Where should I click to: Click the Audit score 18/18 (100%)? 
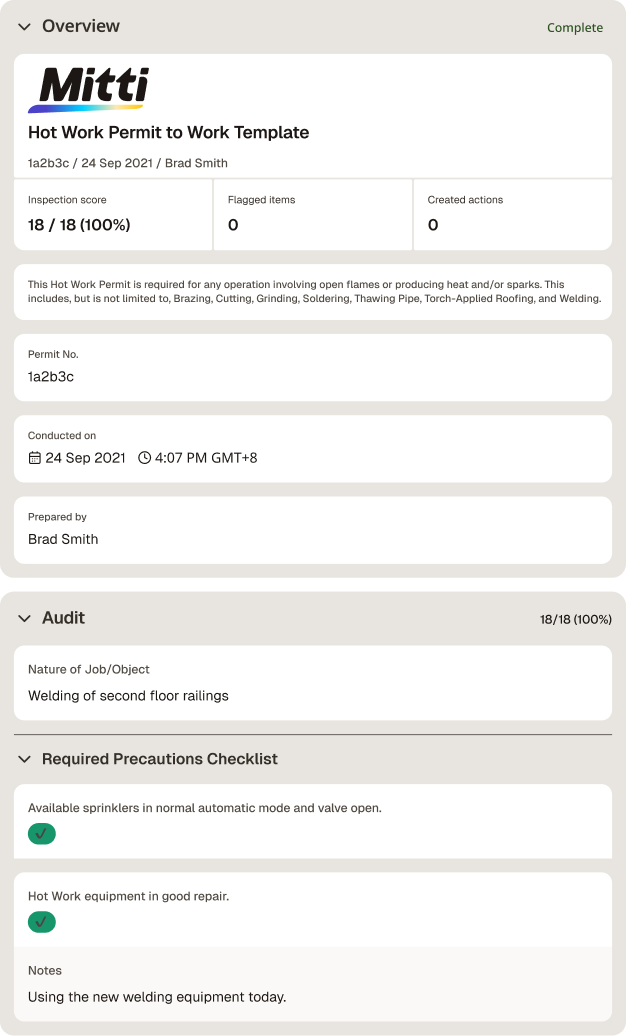576,619
